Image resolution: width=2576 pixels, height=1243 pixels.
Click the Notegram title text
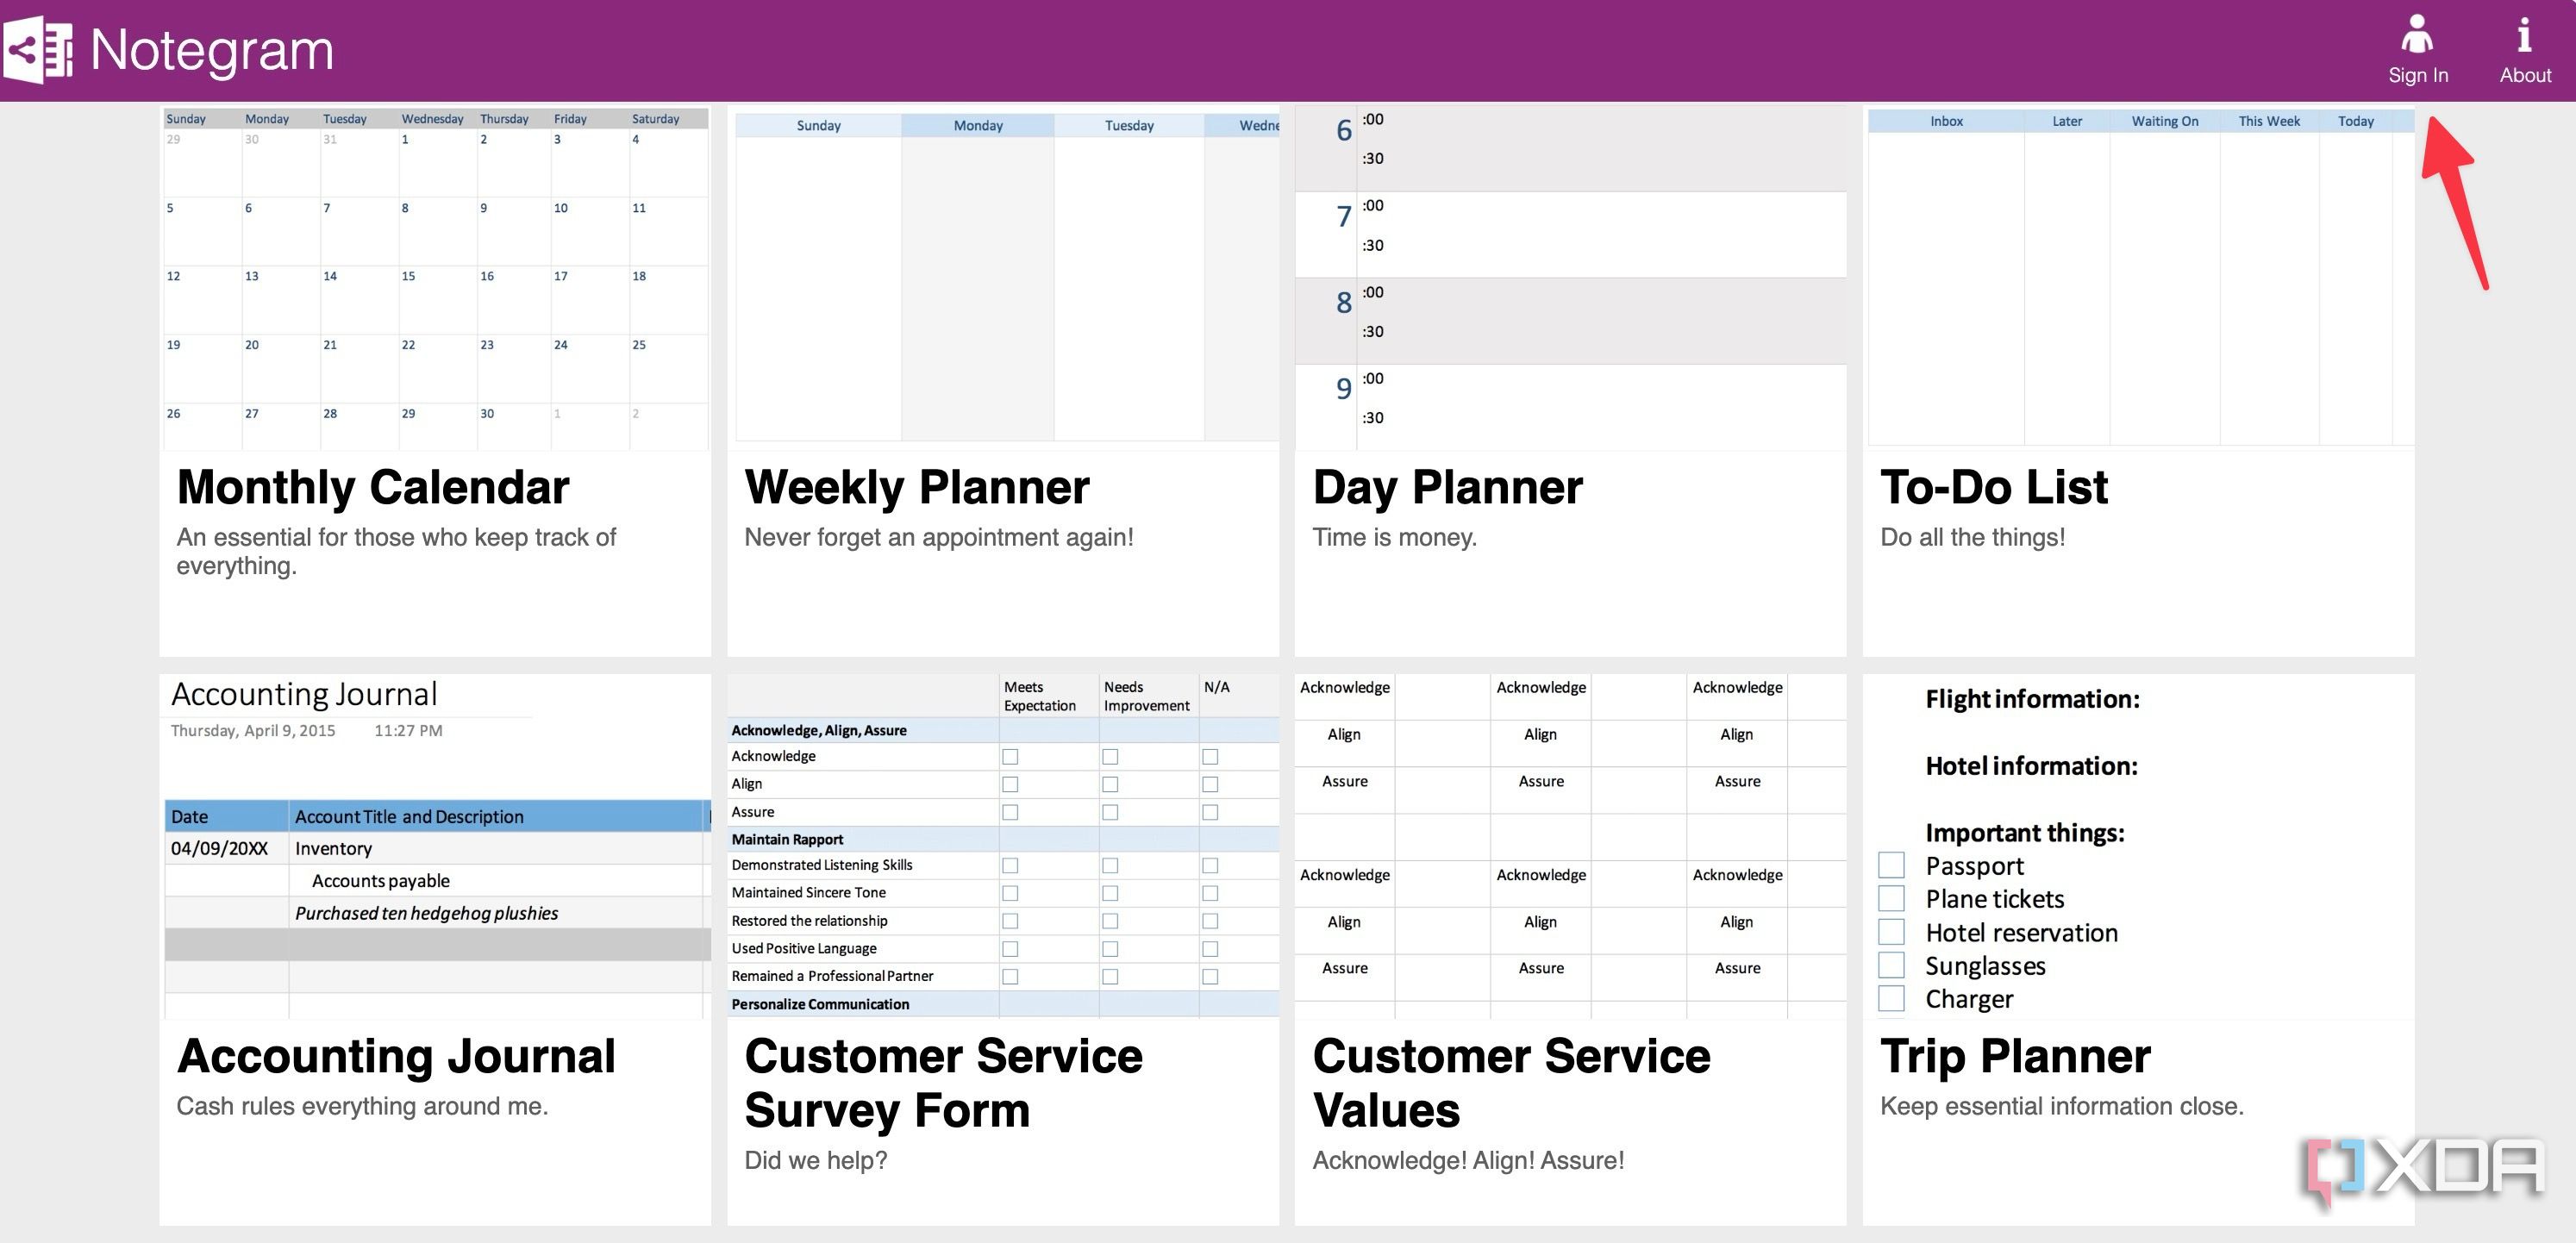click(212, 50)
